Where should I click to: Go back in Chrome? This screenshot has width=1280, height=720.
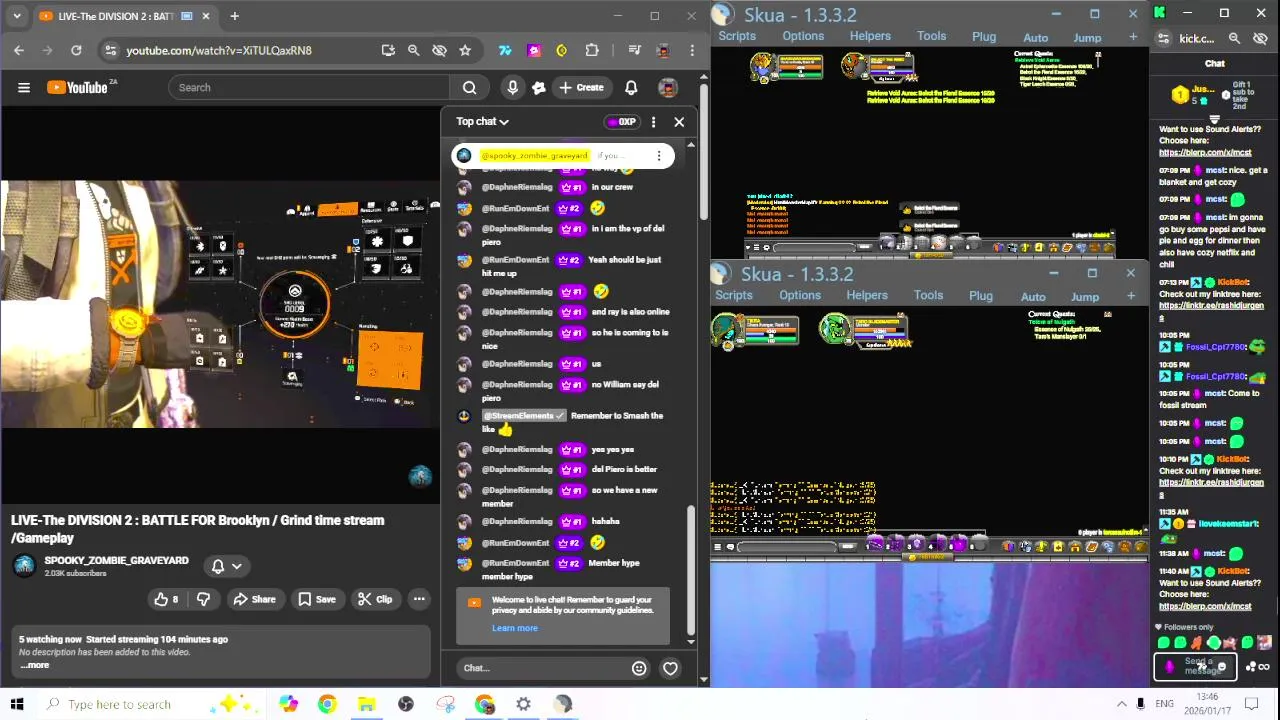[19, 50]
